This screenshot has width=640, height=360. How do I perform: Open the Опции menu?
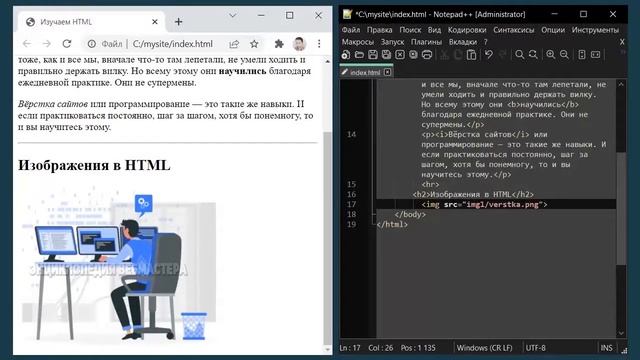point(553,30)
